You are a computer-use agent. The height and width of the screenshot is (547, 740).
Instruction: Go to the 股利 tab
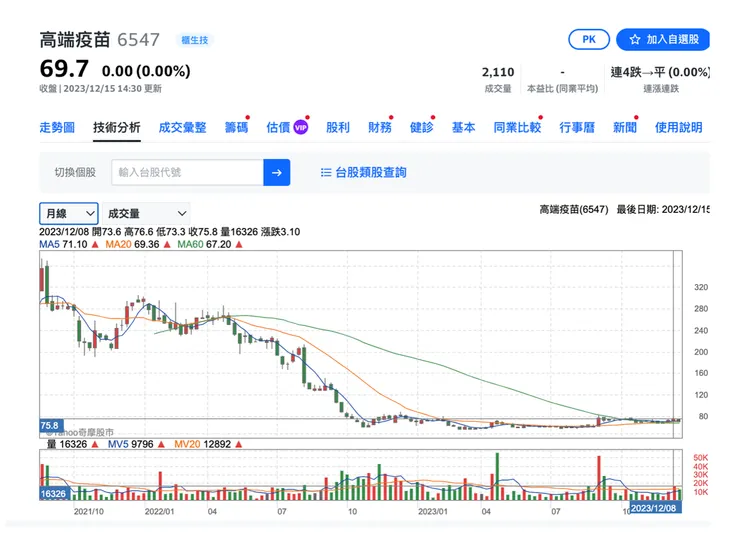click(x=338, y=127)
